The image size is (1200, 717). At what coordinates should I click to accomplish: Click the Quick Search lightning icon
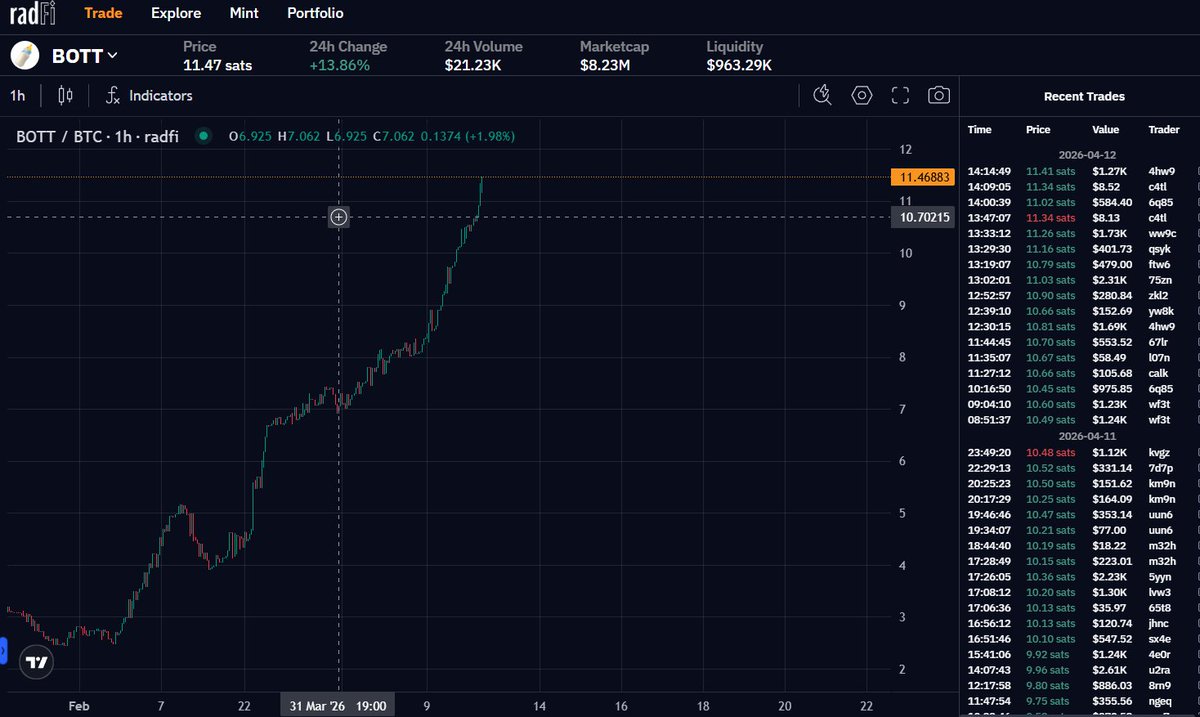coord(823,95)
